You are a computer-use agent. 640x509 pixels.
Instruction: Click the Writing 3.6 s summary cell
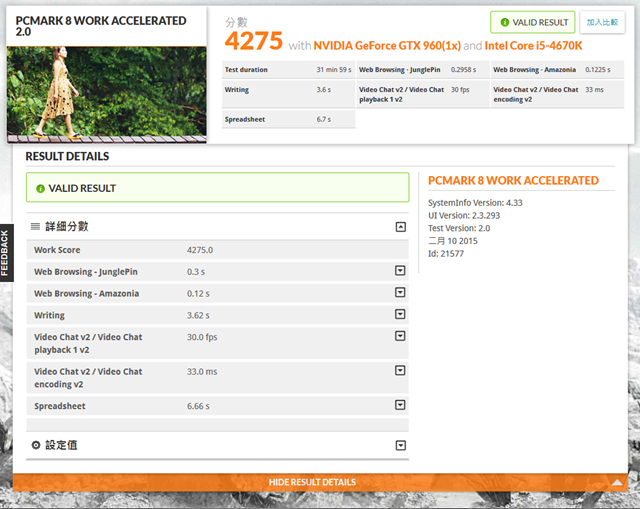(288, 94)
